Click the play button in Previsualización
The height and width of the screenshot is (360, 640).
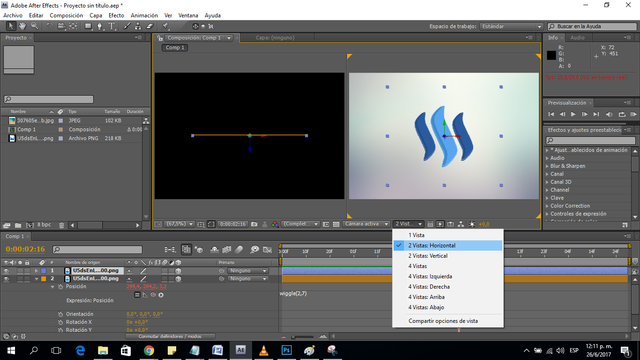pyautogui.click(x=573, y=114)
